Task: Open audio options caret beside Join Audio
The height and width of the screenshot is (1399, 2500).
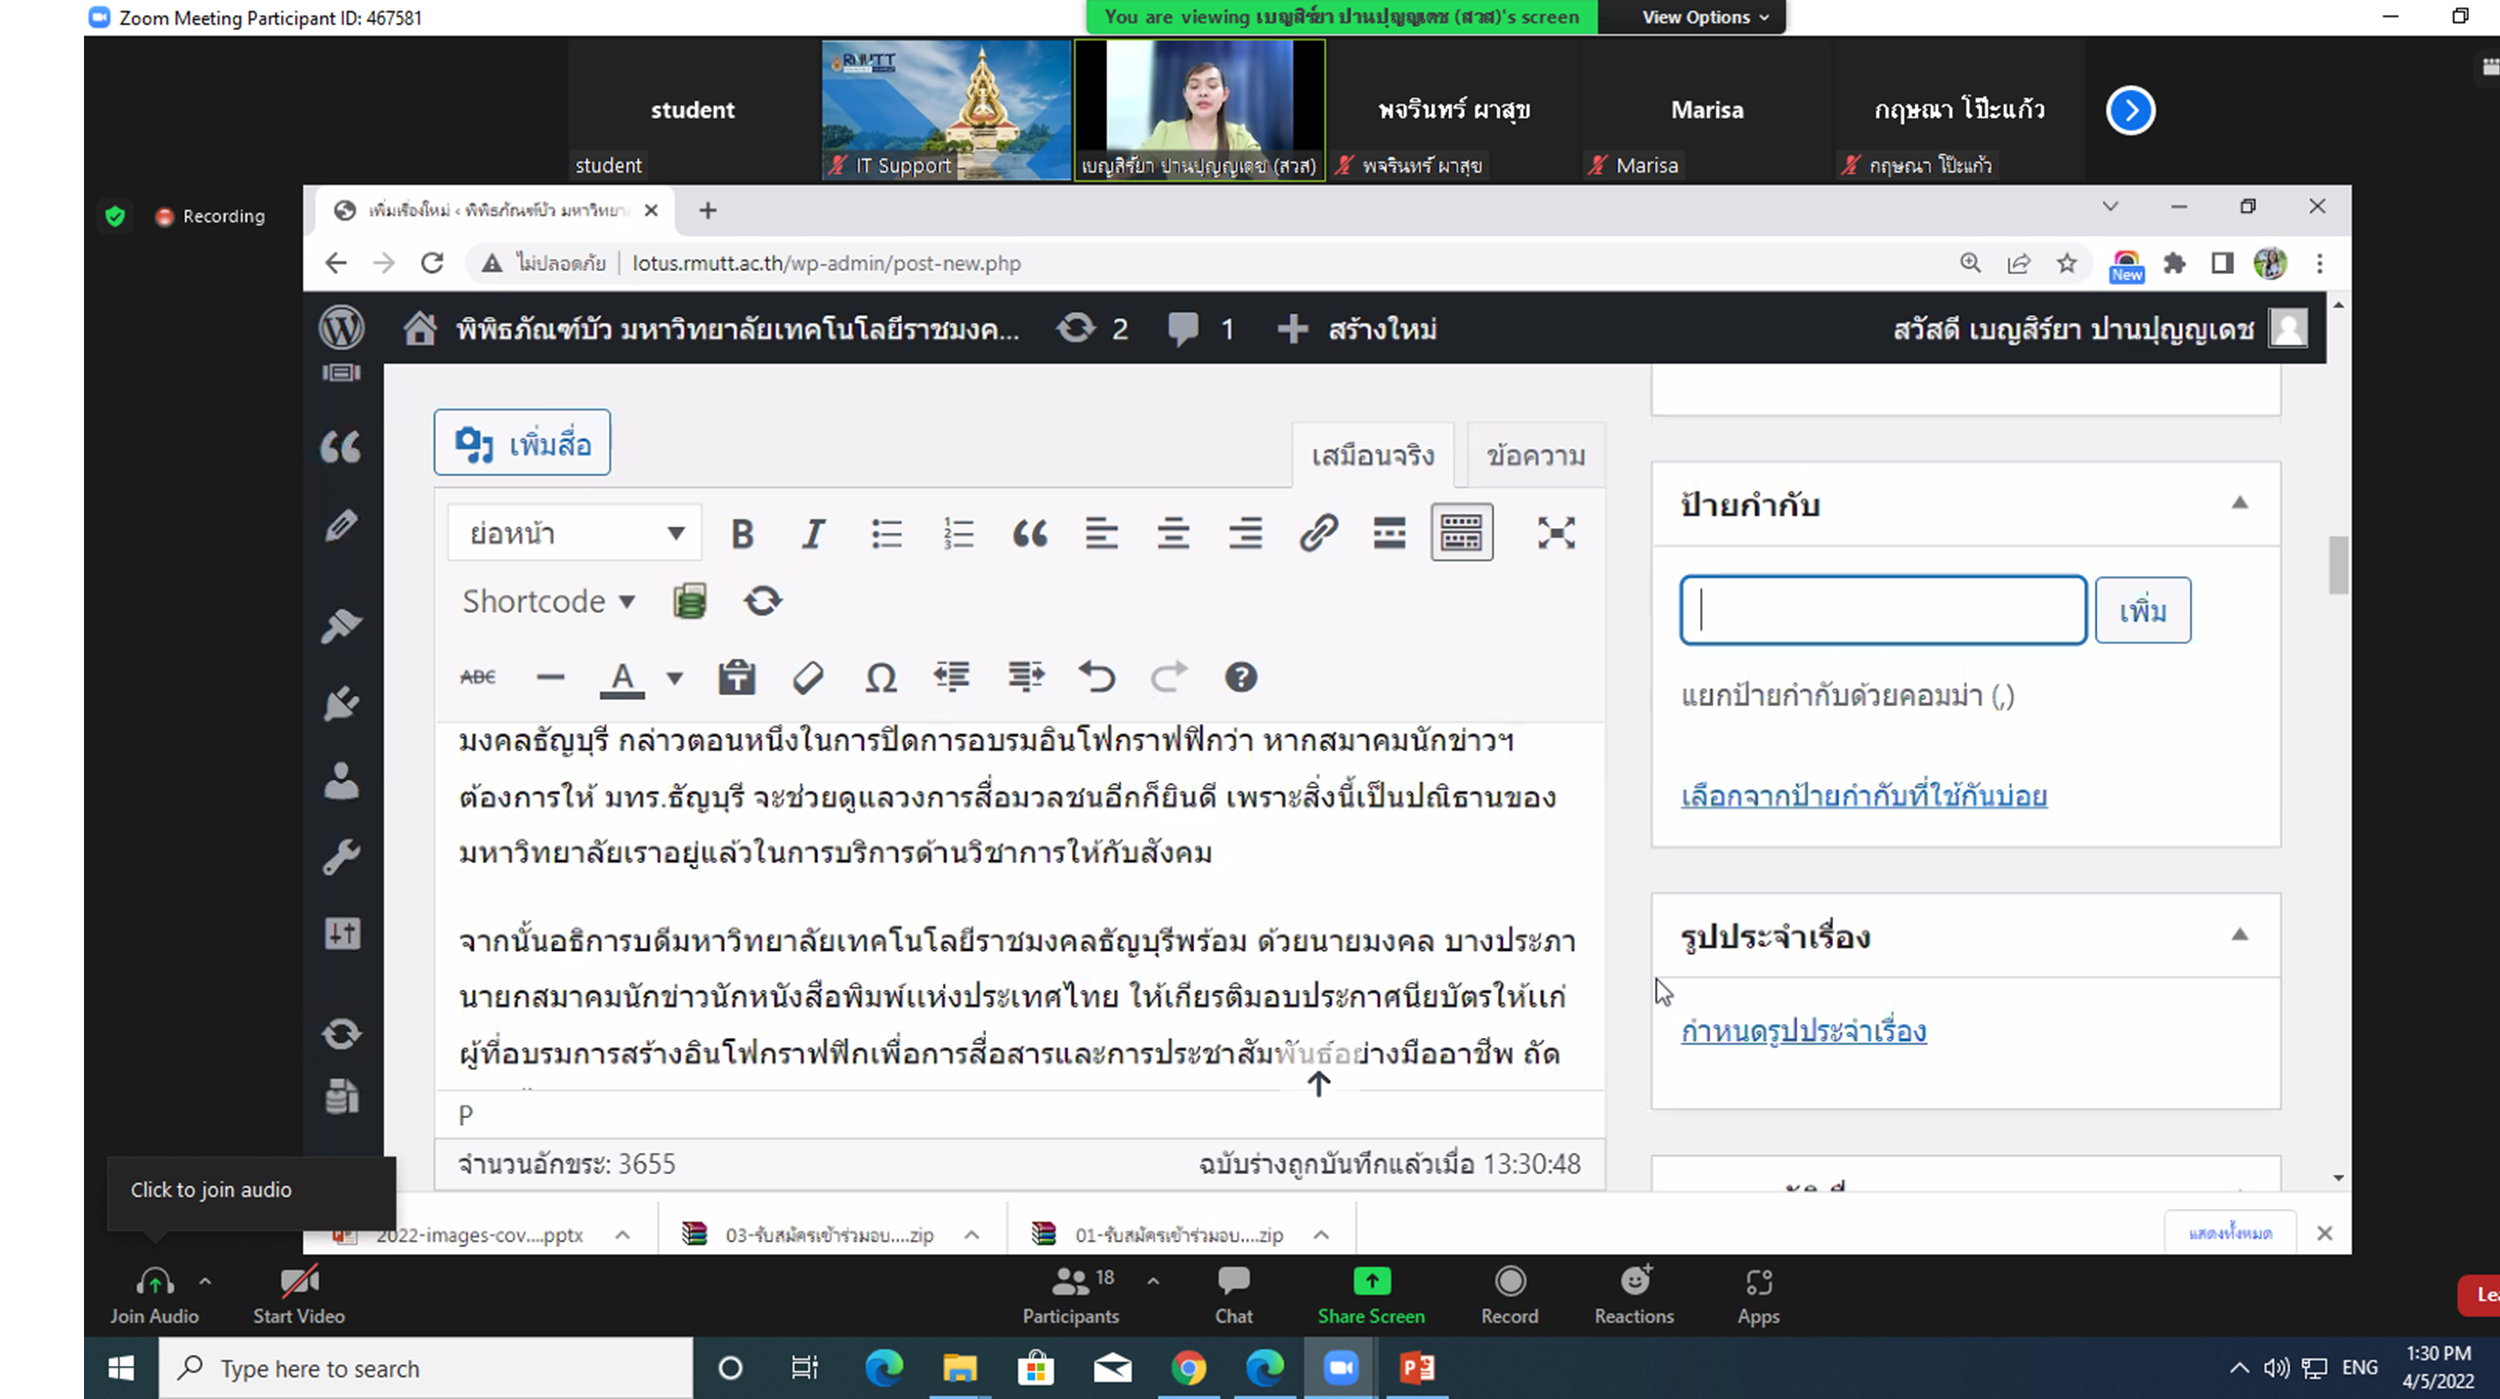Action: coord(205,1281)
